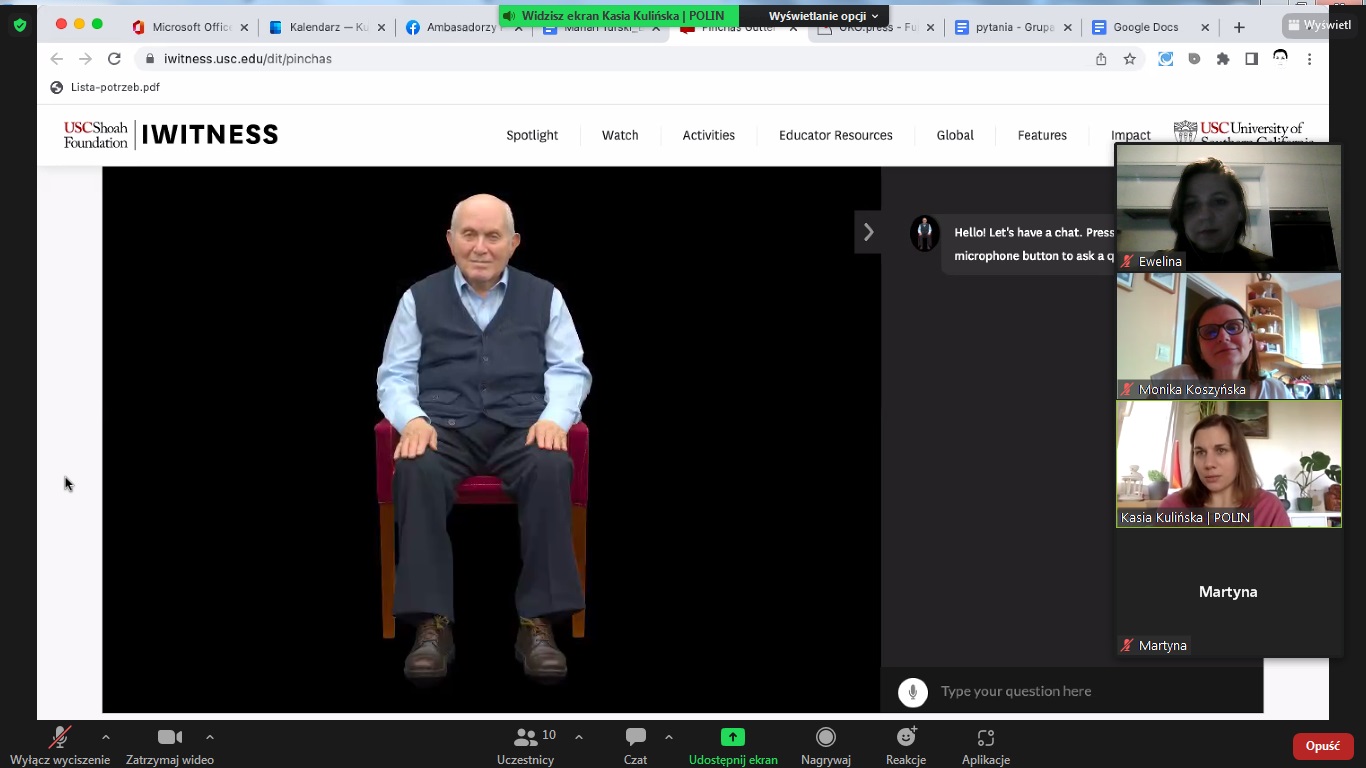Screen dimensions: 1366x768
Task: Start recording with Nagrywaj
Action: pos(825,746)
